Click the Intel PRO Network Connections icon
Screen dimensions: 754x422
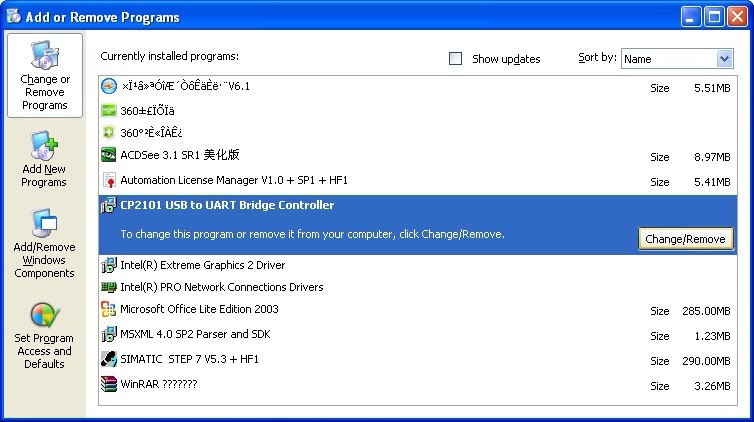tap(109, 287)
